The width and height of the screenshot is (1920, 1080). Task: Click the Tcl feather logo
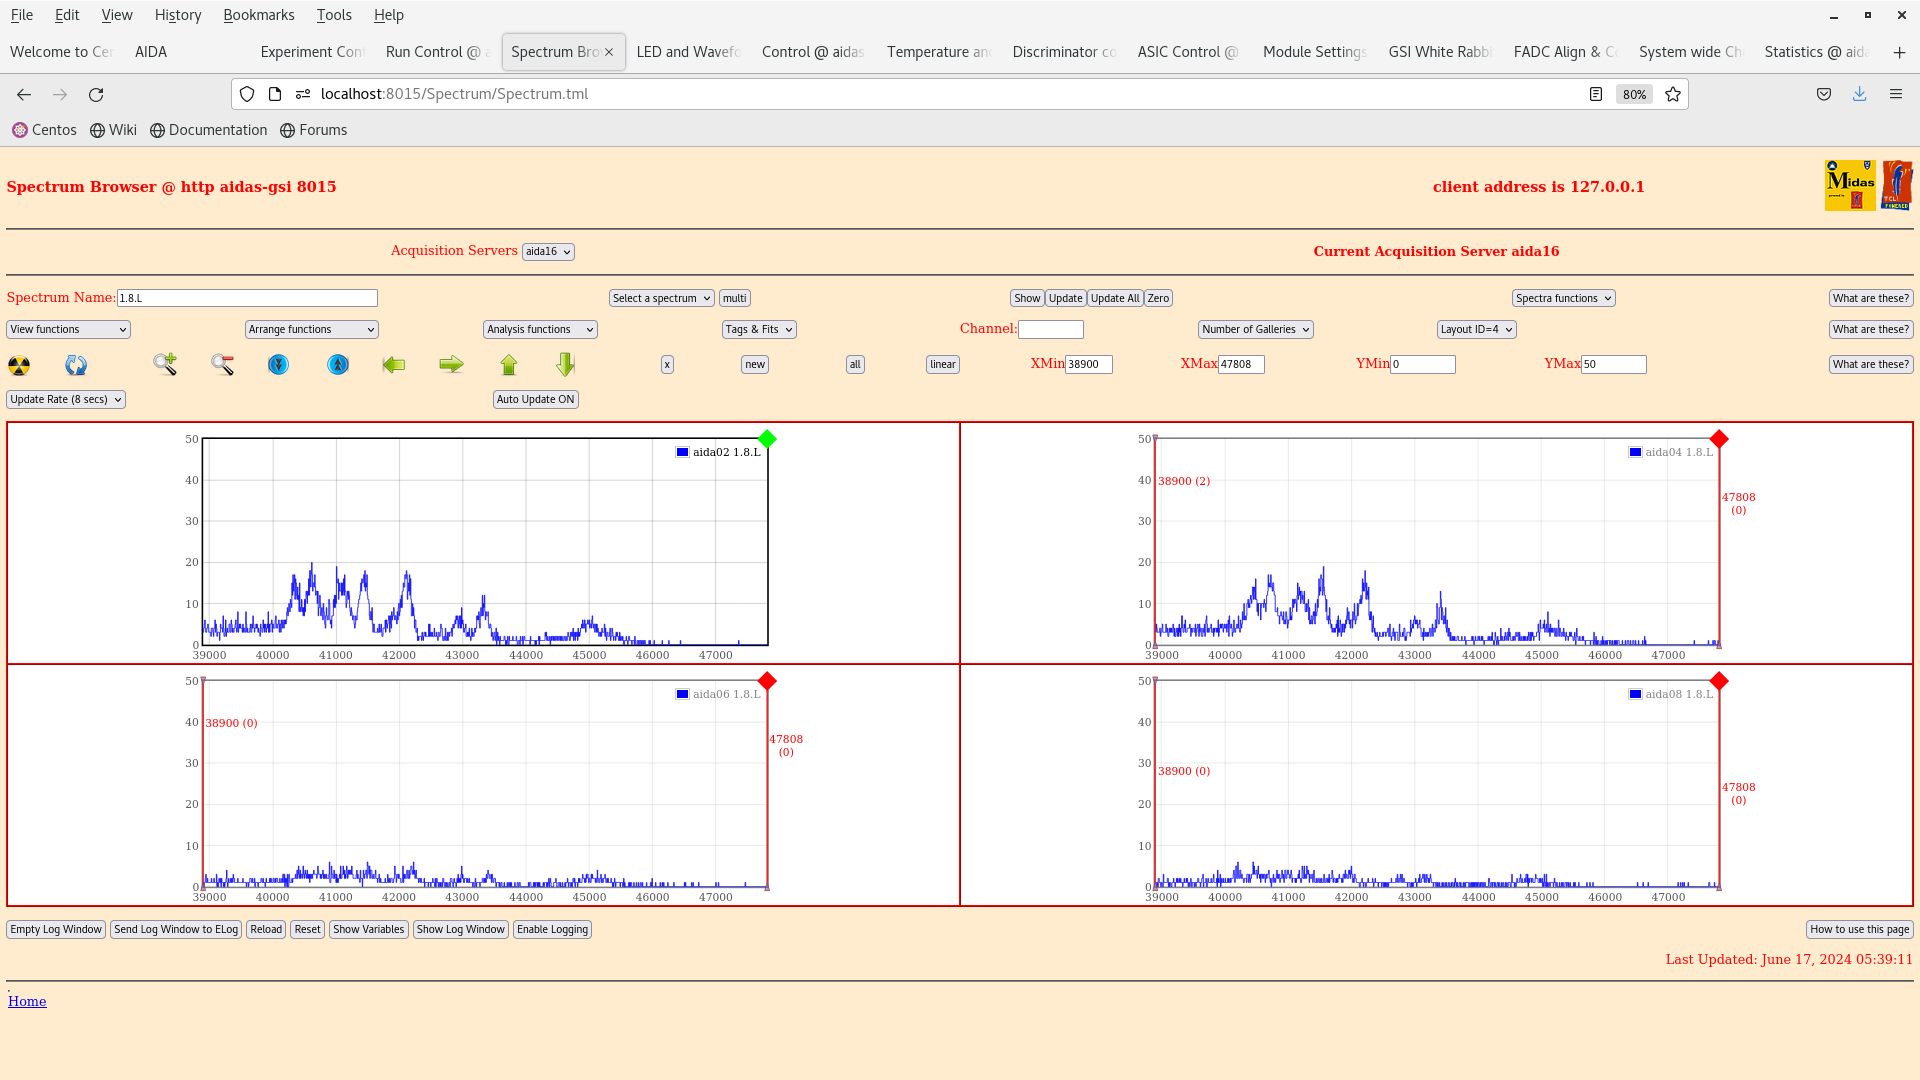point(1897,185)
